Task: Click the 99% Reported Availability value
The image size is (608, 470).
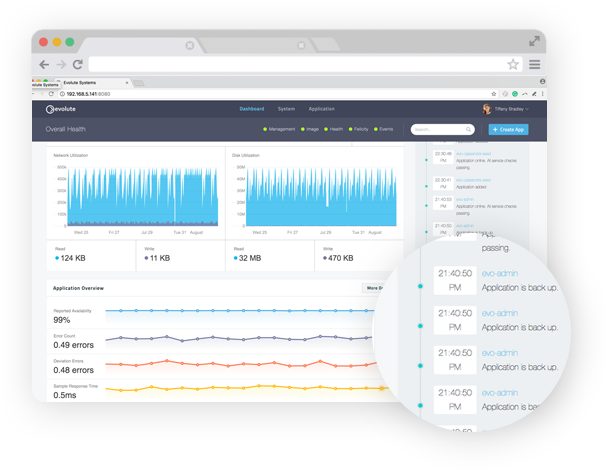Action: pyautogui.click(x=62, y=320)
